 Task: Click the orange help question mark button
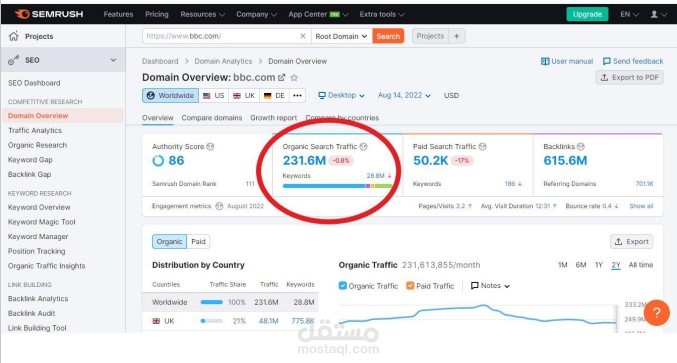coord(656,312)
